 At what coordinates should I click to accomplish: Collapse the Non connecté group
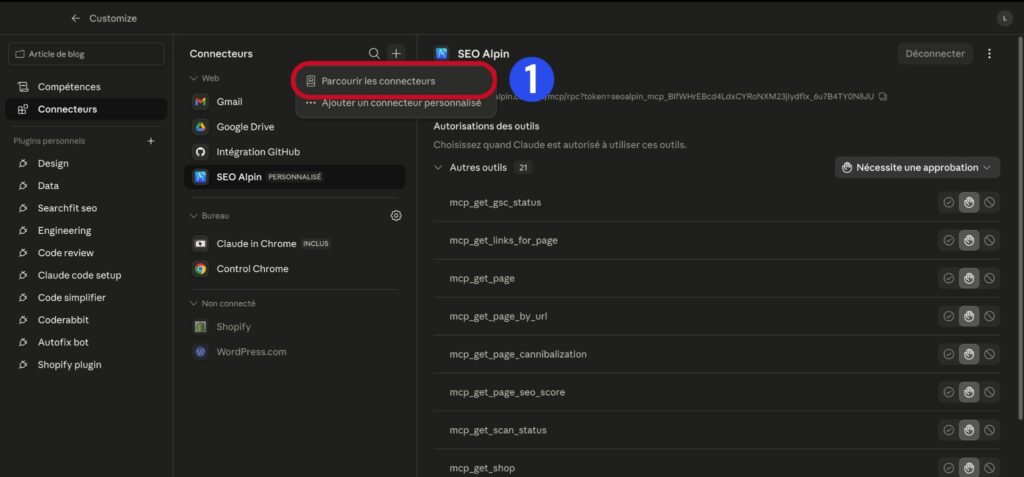tap(194, 303)
